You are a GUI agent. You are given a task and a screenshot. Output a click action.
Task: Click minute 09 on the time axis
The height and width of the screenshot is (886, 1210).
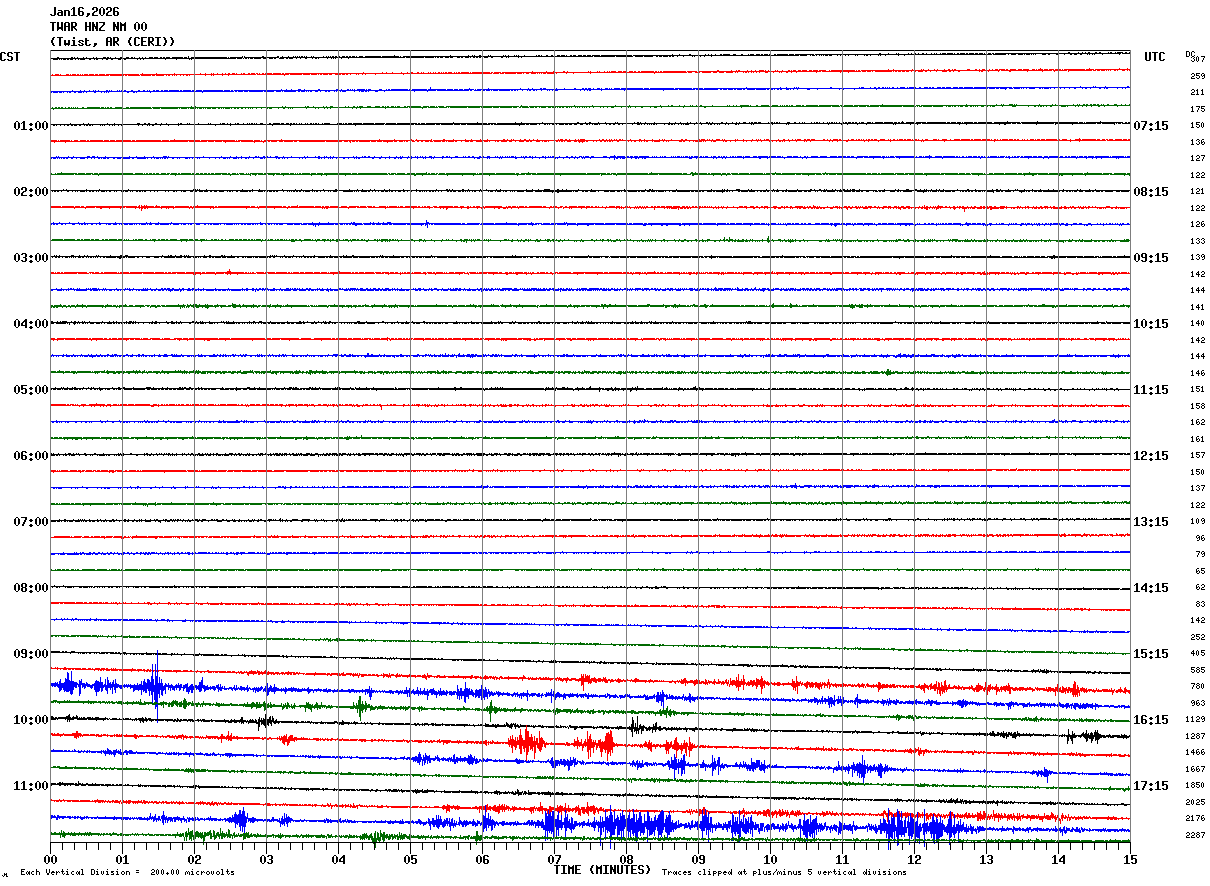coord(698,859)
